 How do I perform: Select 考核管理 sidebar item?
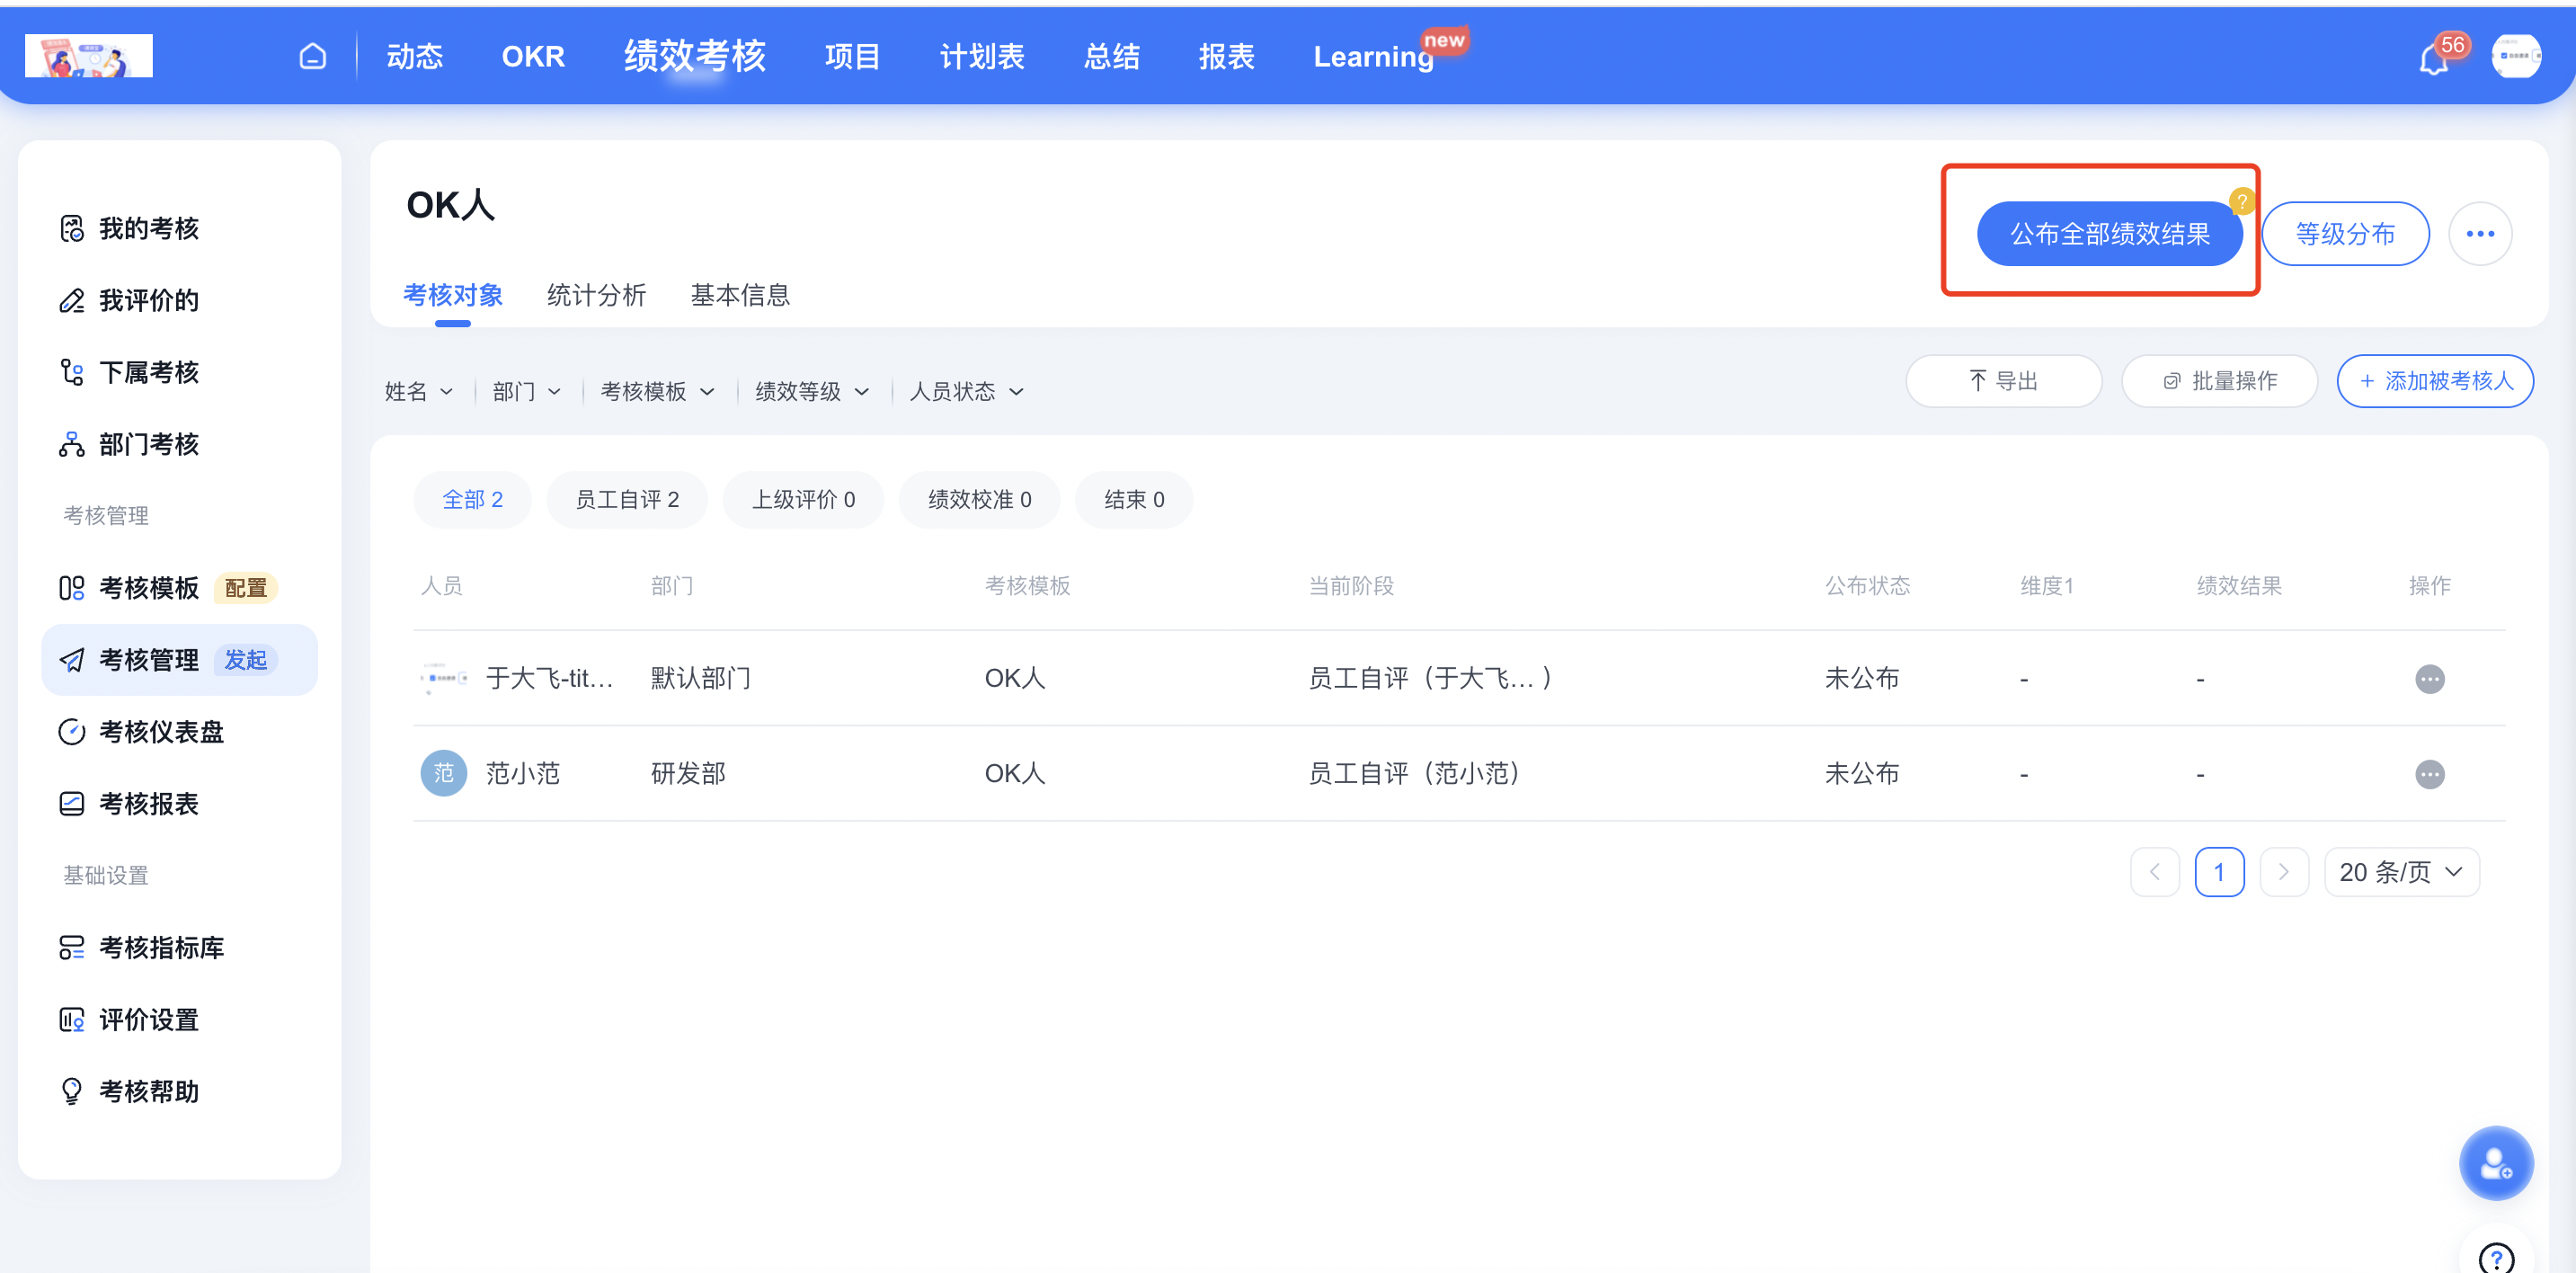(x=180, y=660)
